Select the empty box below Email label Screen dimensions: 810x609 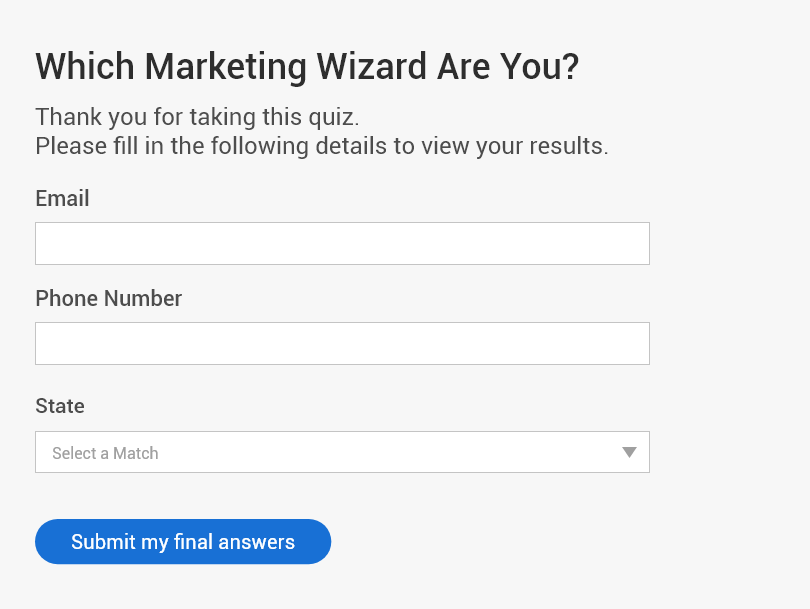tap(342, 244)
